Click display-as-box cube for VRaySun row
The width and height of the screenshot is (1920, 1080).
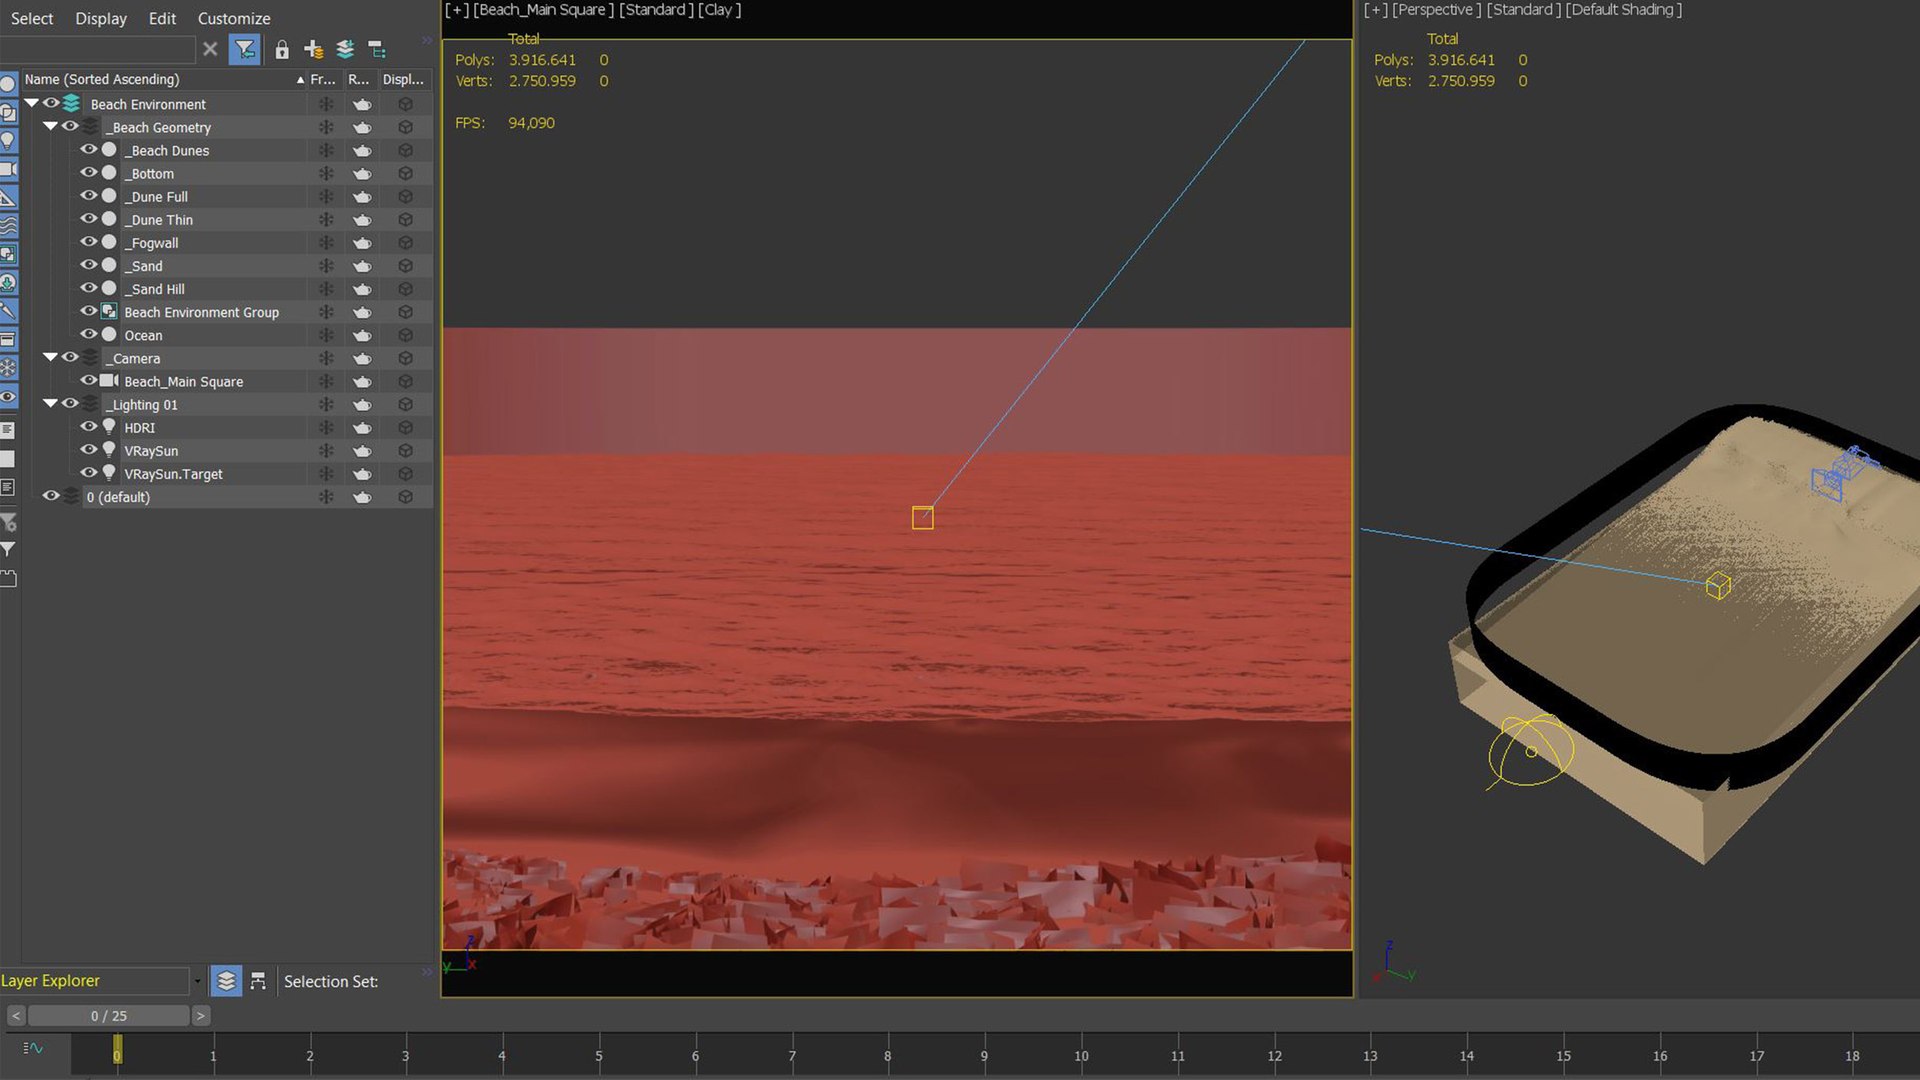405,451
